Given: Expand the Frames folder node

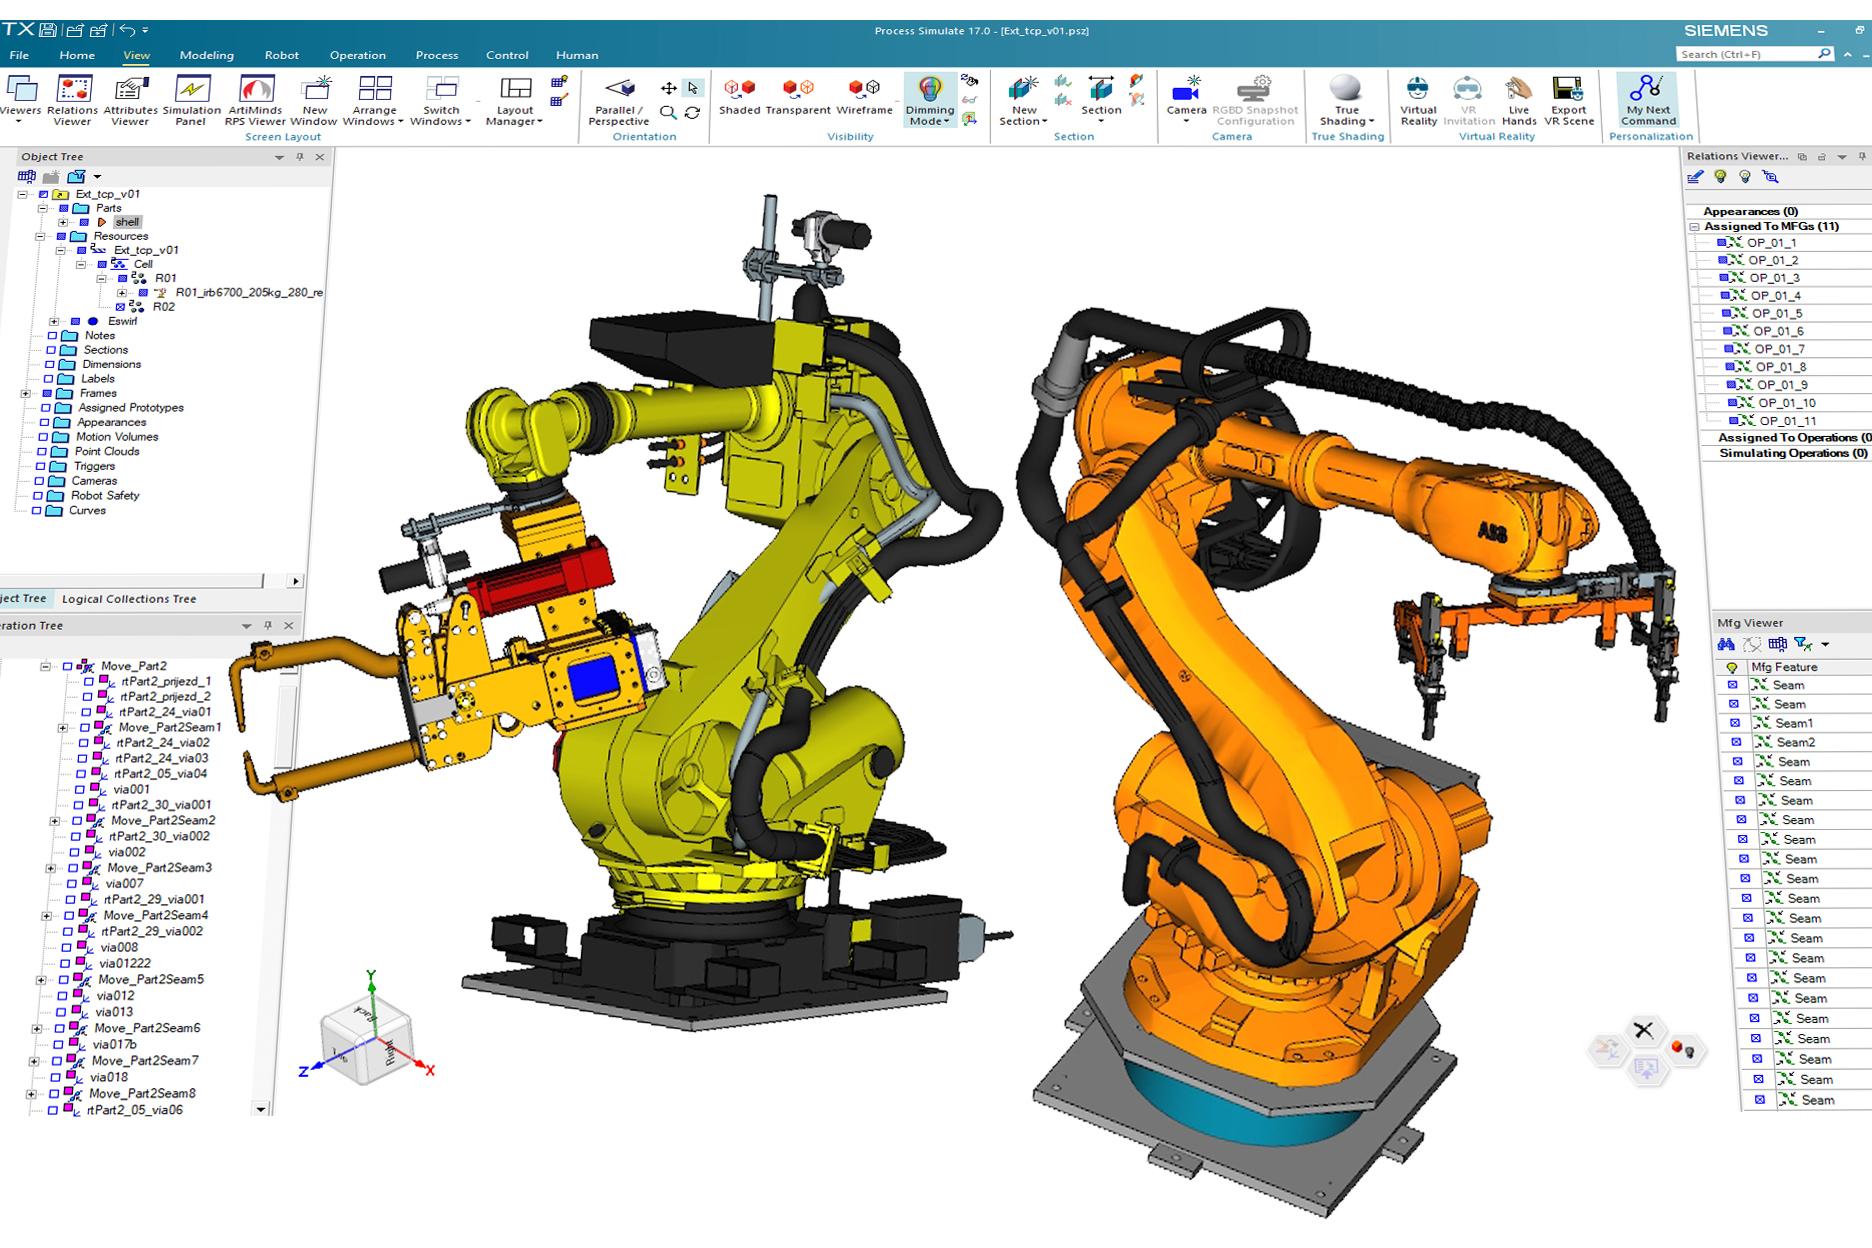Looking at the screenshot, I should (26, 394).
